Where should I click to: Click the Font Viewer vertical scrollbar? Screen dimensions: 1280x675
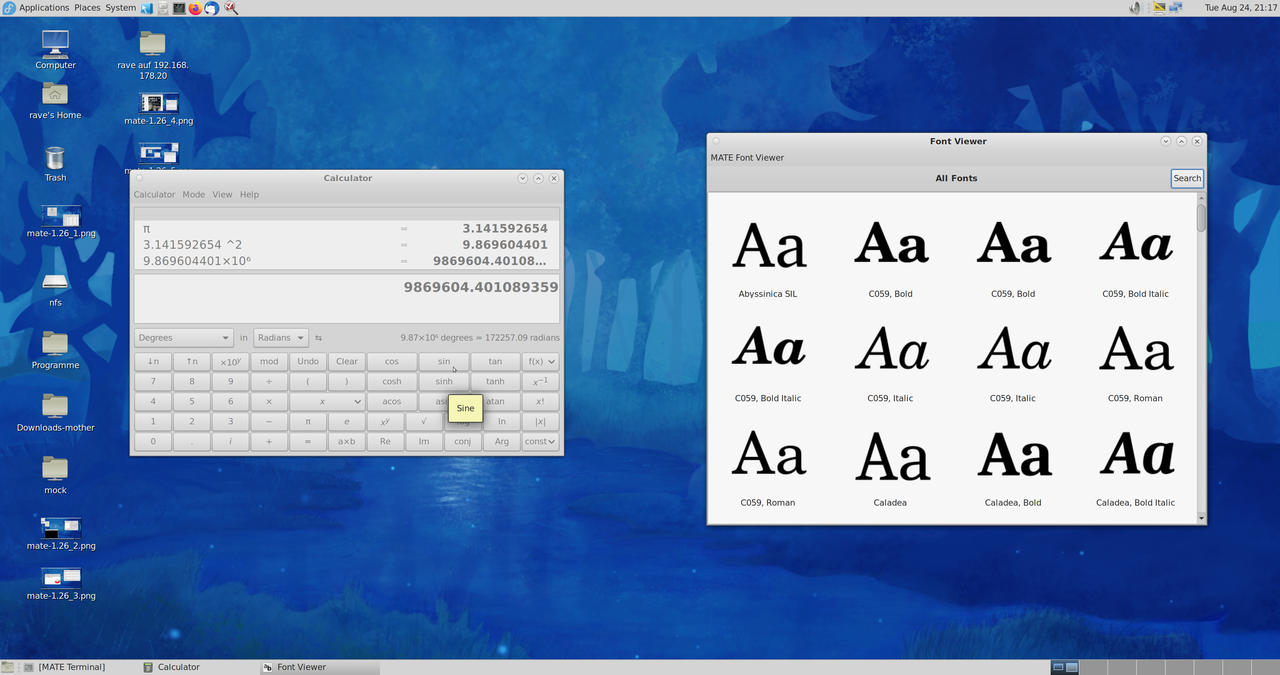point(1201,215)
